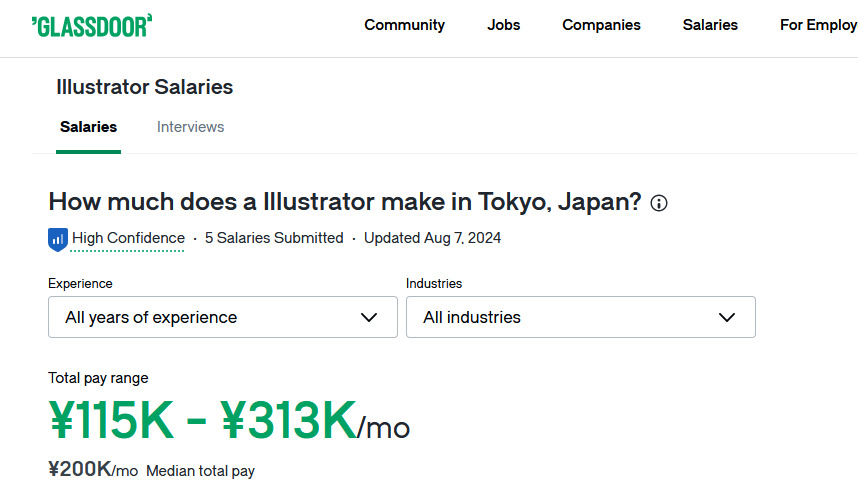The height and width of the screenshot is (499, 858).
Task: Click the Total pay range label
Action: pyautogui.click(x=98, y=378)
